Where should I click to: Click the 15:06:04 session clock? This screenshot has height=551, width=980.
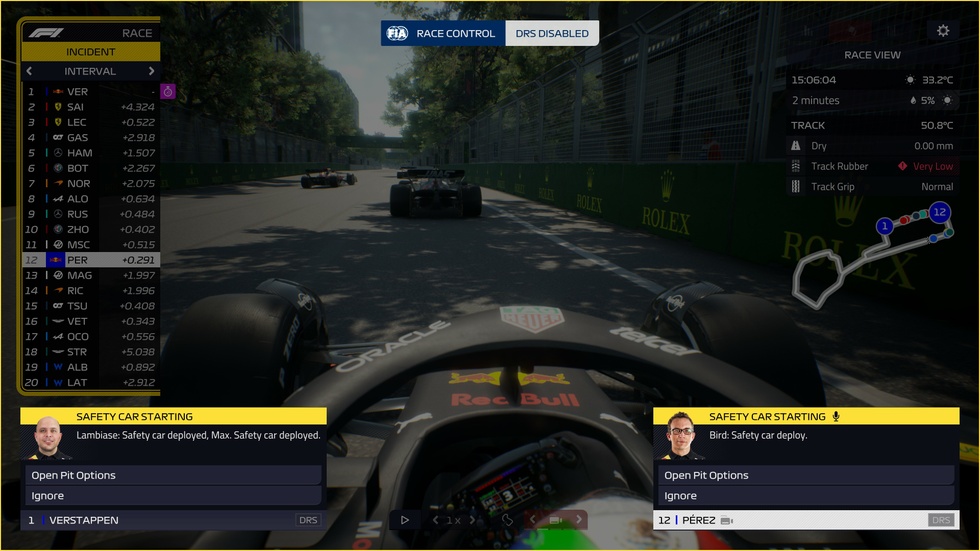[813, 80]
